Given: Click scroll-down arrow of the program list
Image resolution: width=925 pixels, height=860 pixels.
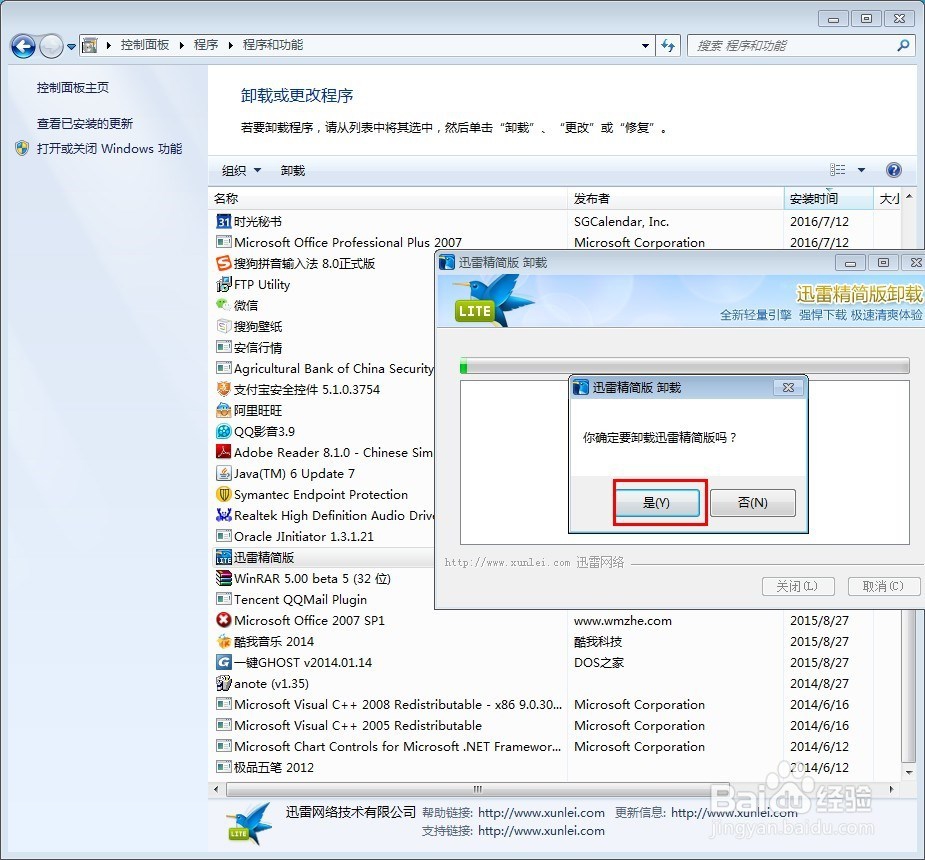Looking at the screenshot, I should tap(908, 772).
